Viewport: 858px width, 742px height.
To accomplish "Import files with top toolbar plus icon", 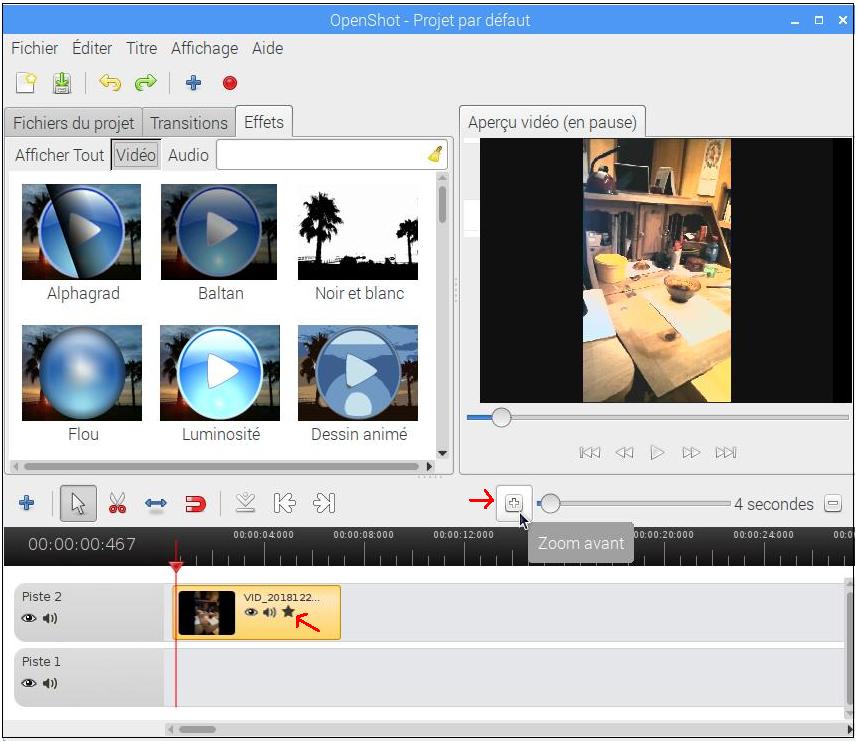I will 193,83.
